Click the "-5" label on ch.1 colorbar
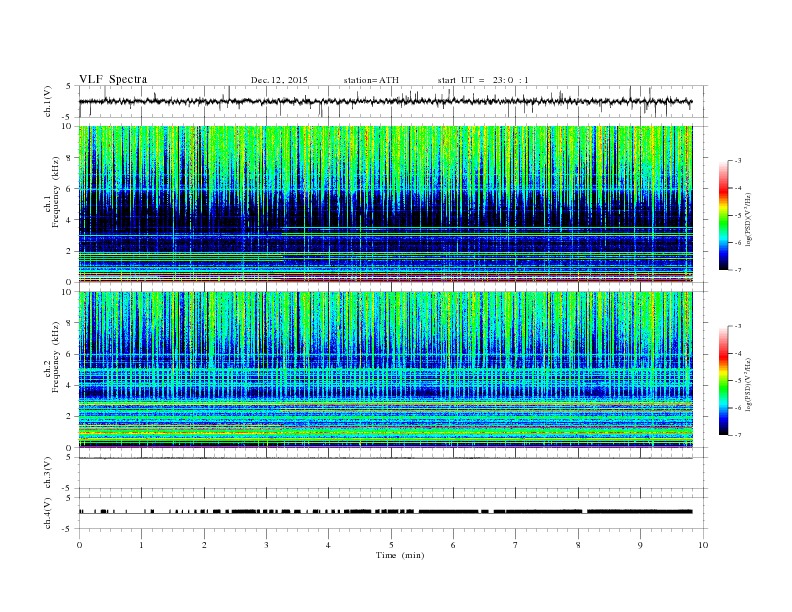The height and width of the screenshot is (612, 792). point(738,216)
